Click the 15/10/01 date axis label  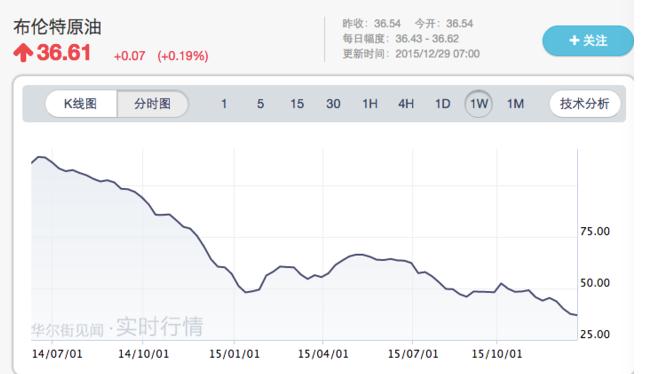497,354
